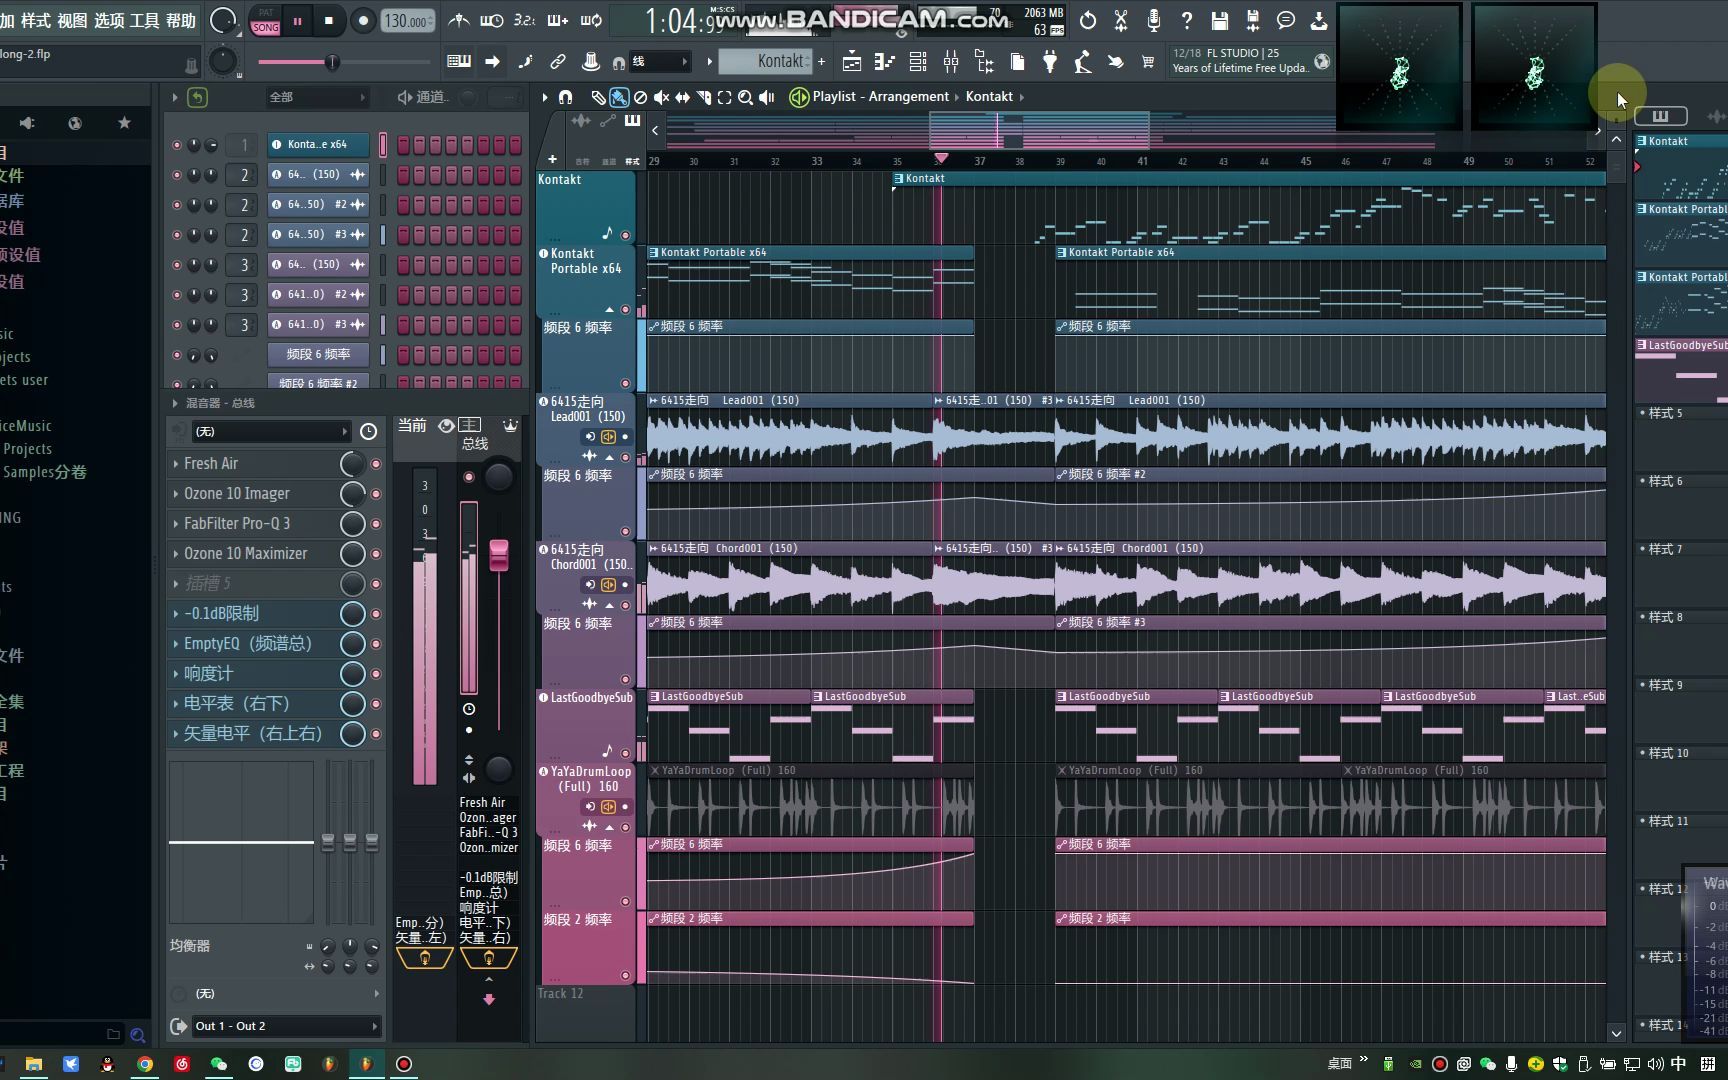
Task: Open the 全部 channel filter dropdown
Action: coord(316,97)
